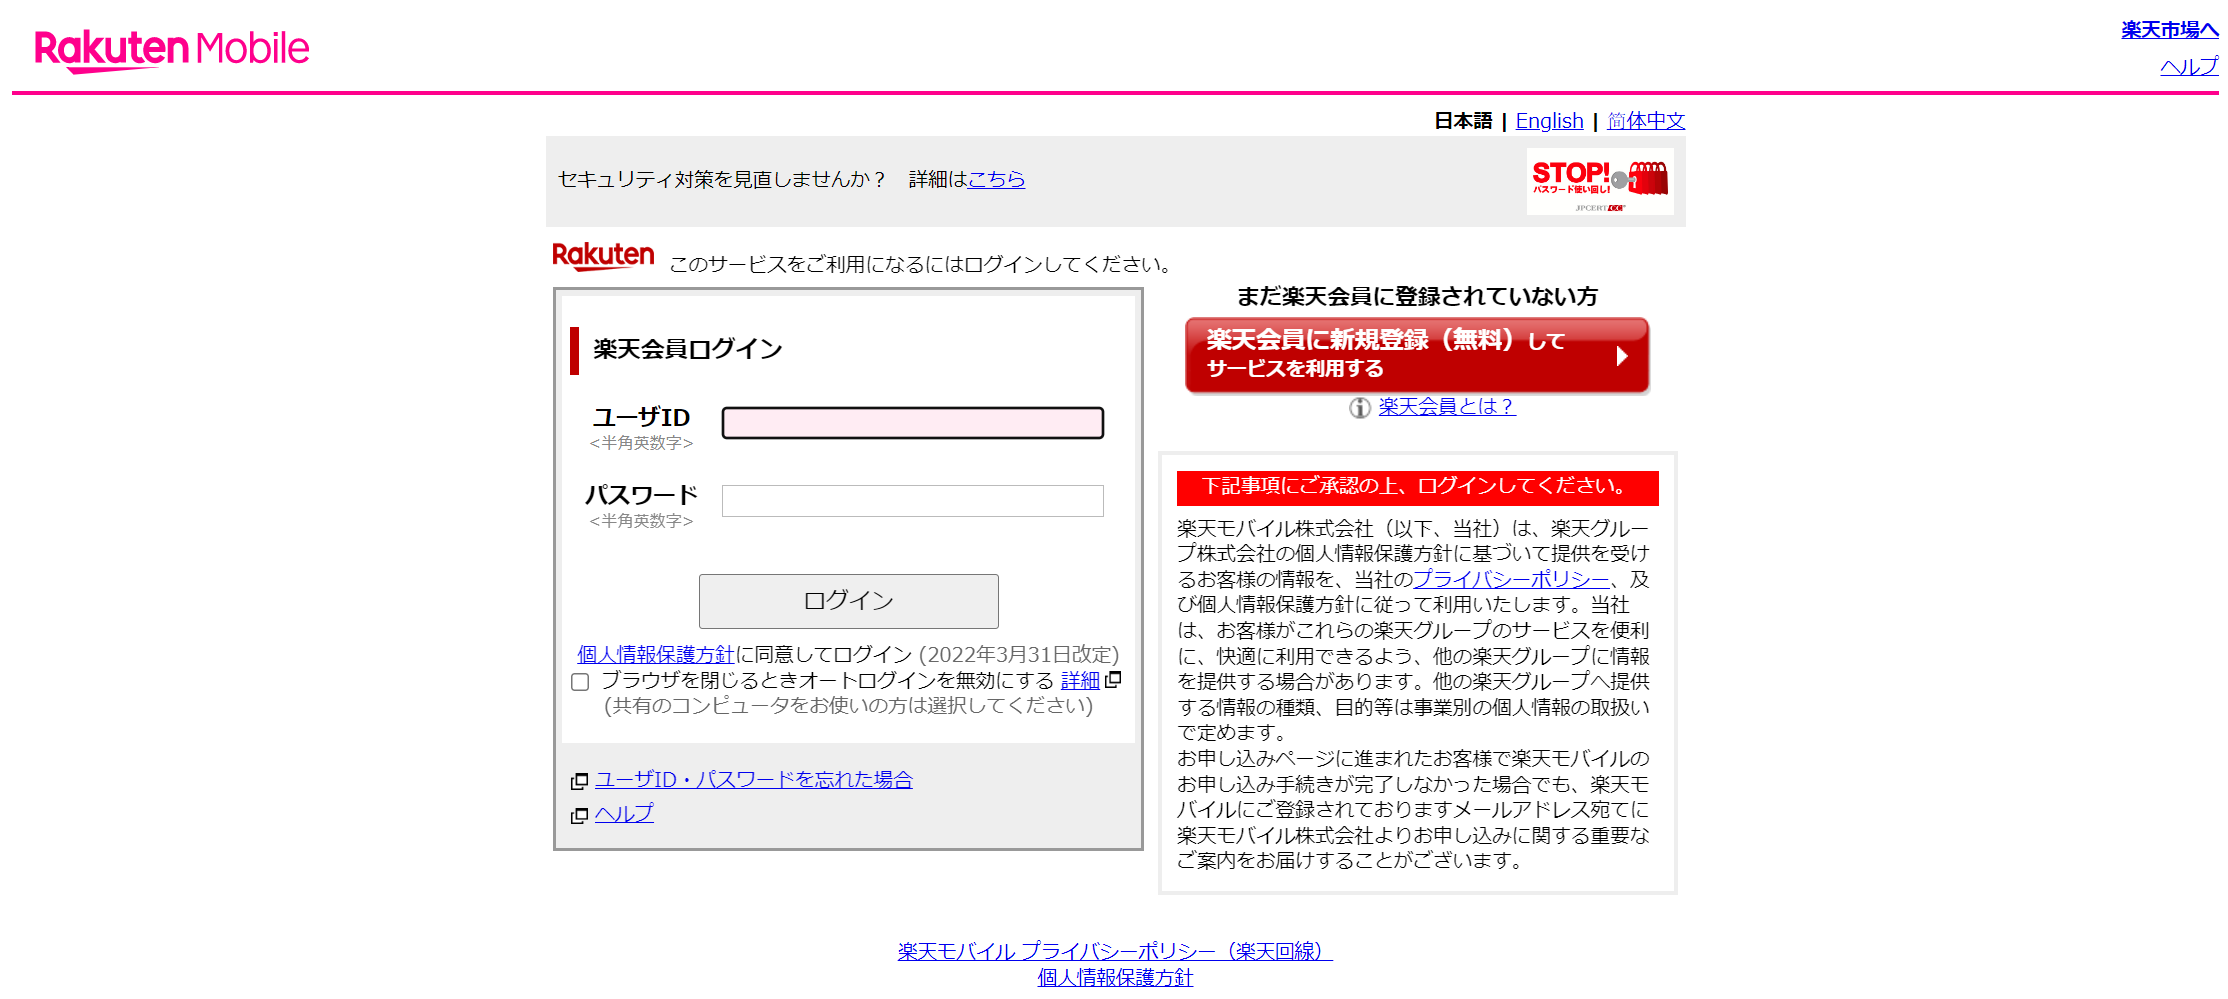This screenshot has height=999, width=2228.
Task: Click the red 下記事項にご承認の上 notice banner
Action: click(x=1417, y=487)
